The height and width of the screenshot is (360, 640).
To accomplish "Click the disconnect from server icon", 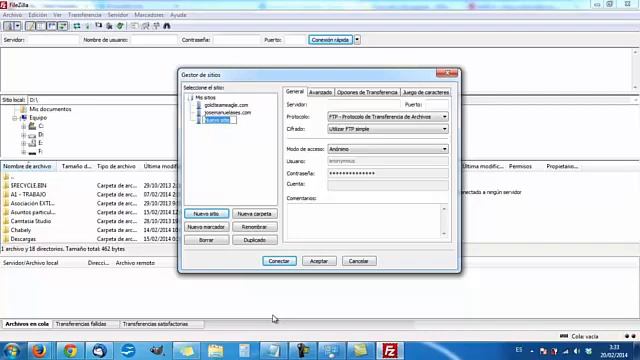I will 109,26.
